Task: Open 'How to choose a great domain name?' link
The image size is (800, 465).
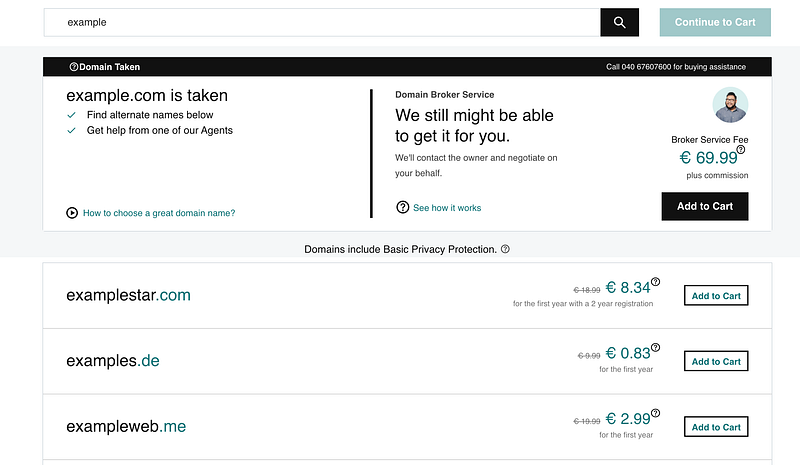Action: [159, 213]
